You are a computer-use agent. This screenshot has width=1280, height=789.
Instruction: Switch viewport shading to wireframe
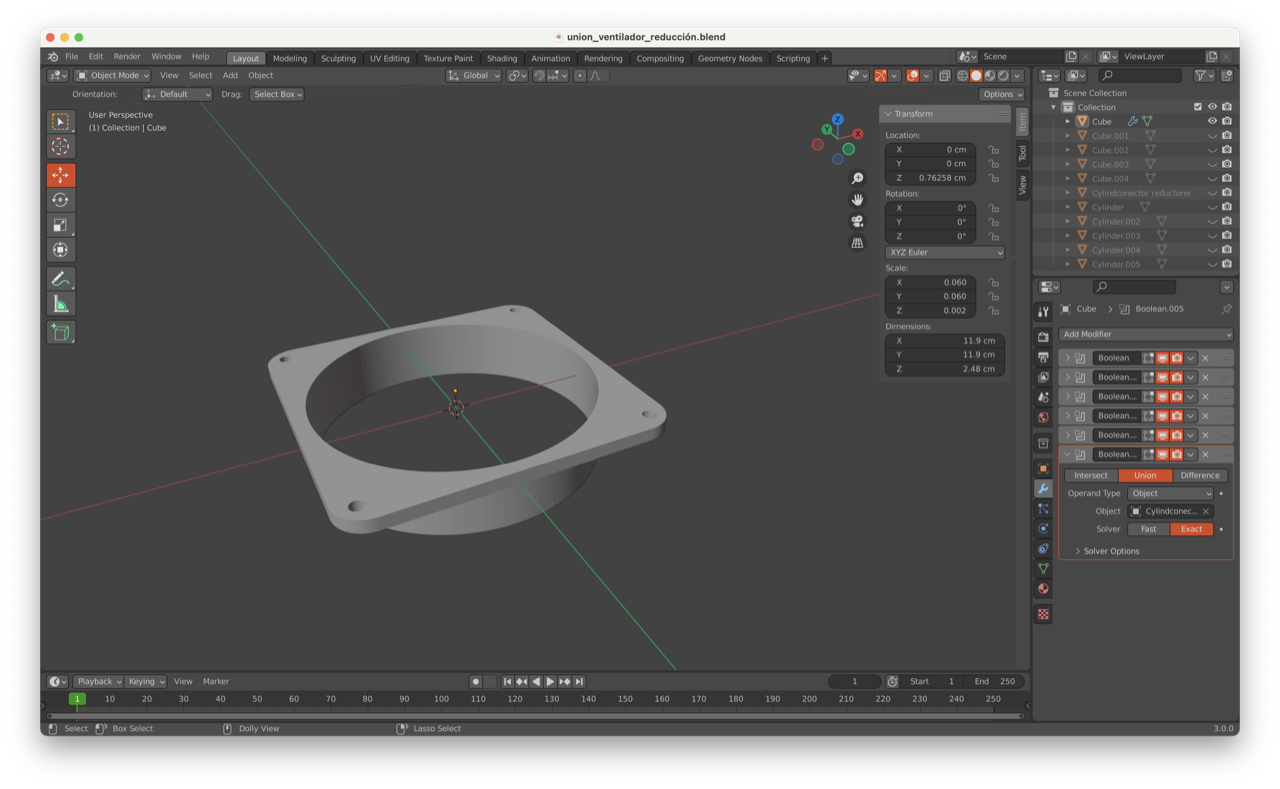962,76
